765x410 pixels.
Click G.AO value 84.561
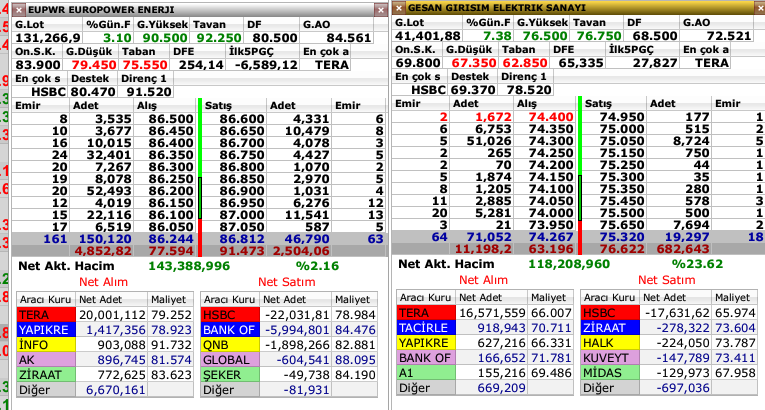point(349,38)
